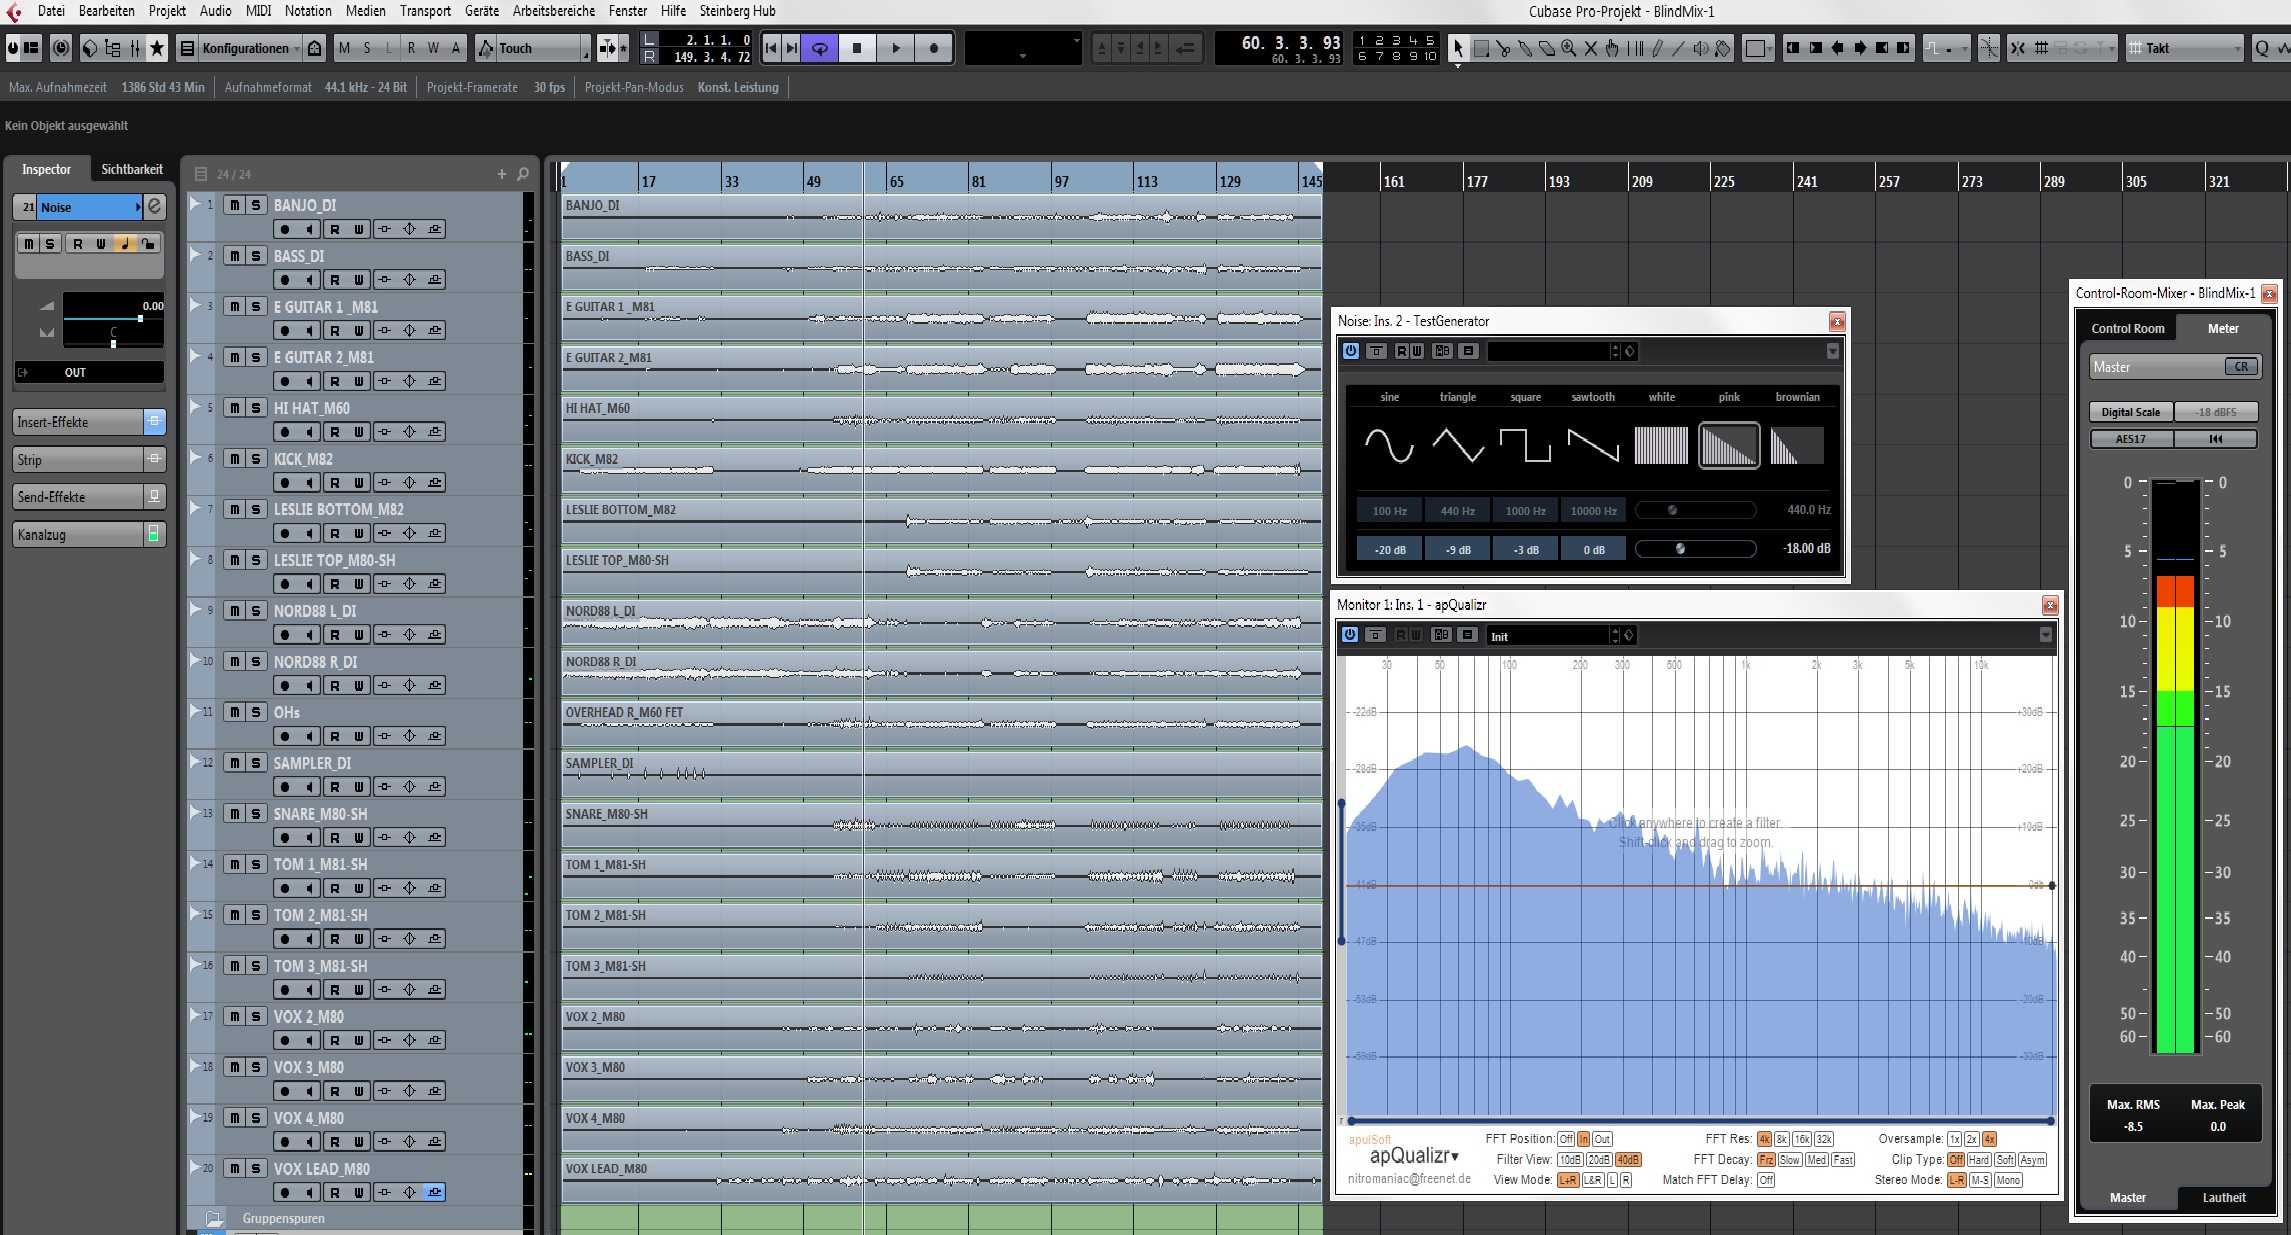Open track search magnifier in track list
Screen dimensions: 2291x1235
[x=523, y=174]
